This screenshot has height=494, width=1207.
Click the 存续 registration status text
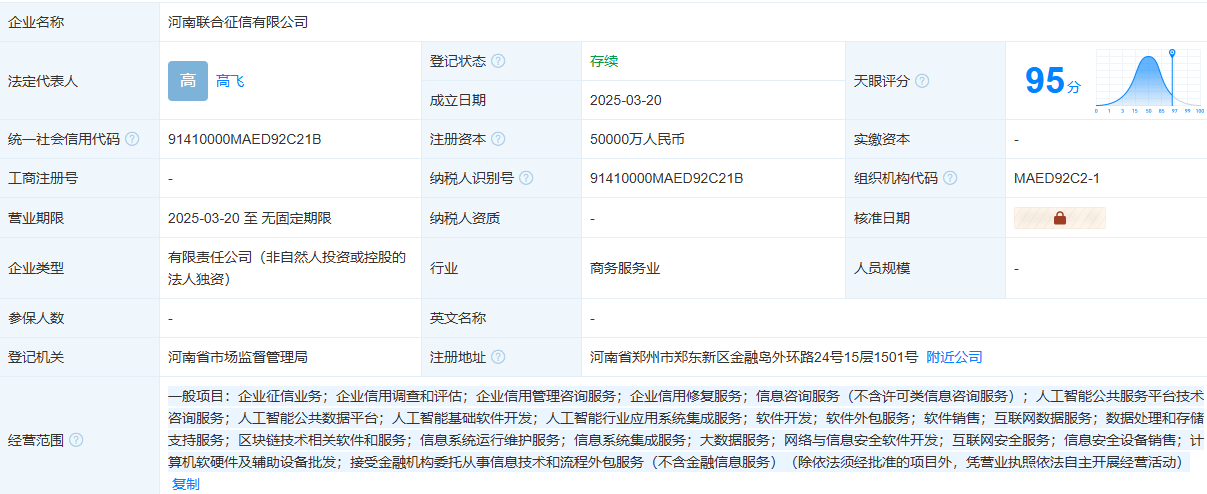[x=604, y=61]
